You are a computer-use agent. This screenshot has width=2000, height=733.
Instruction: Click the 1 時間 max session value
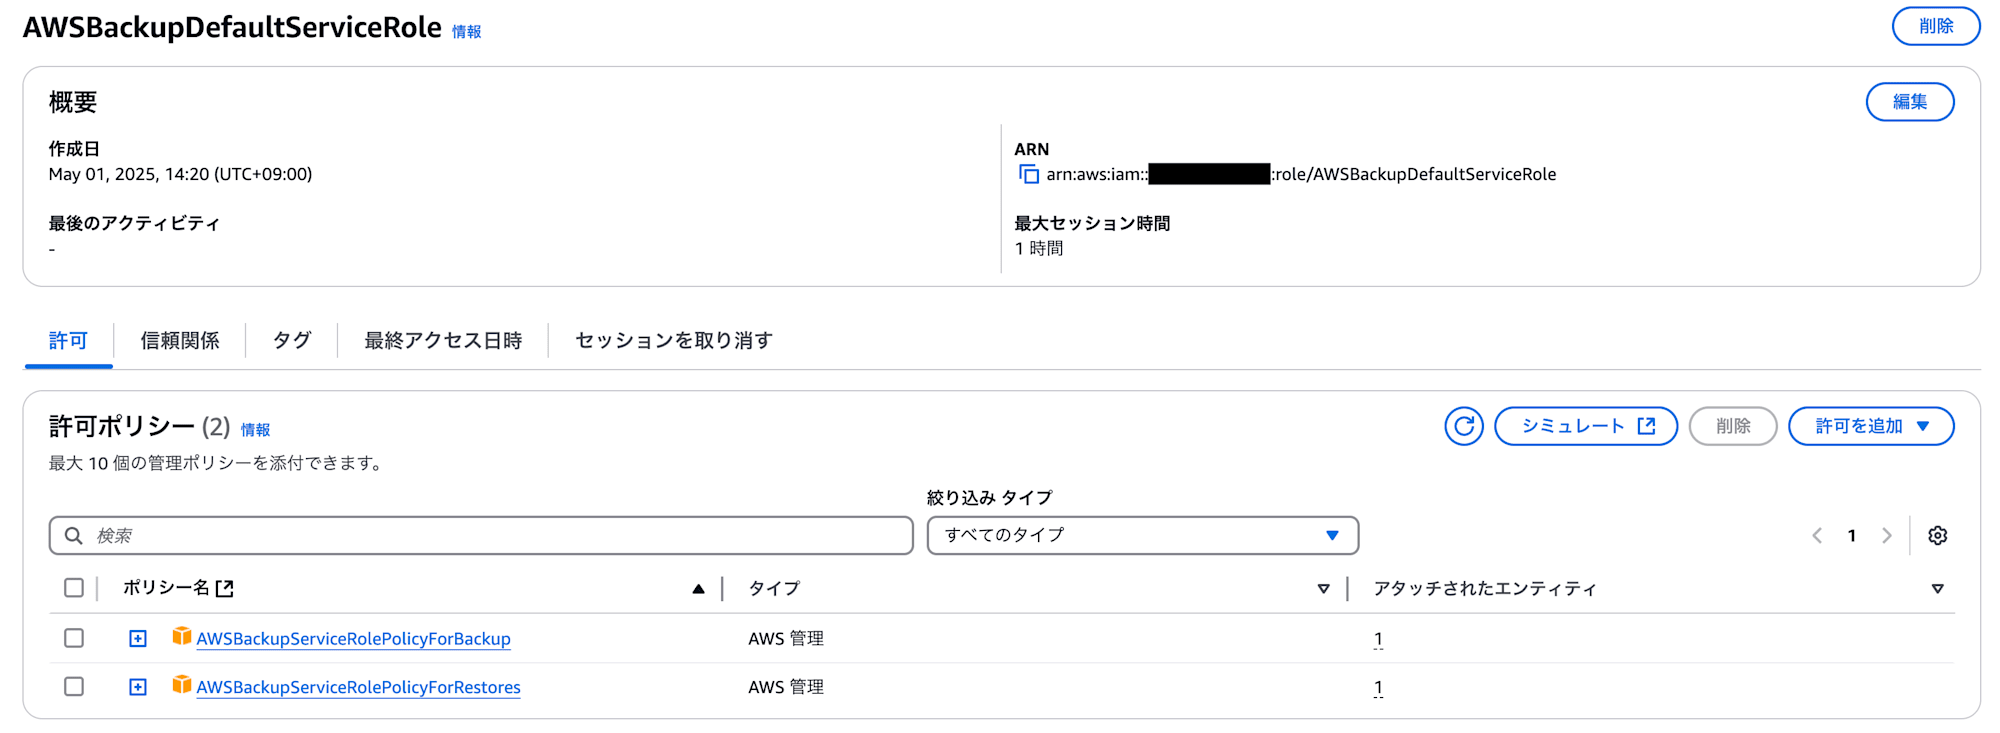point(1039,248)
